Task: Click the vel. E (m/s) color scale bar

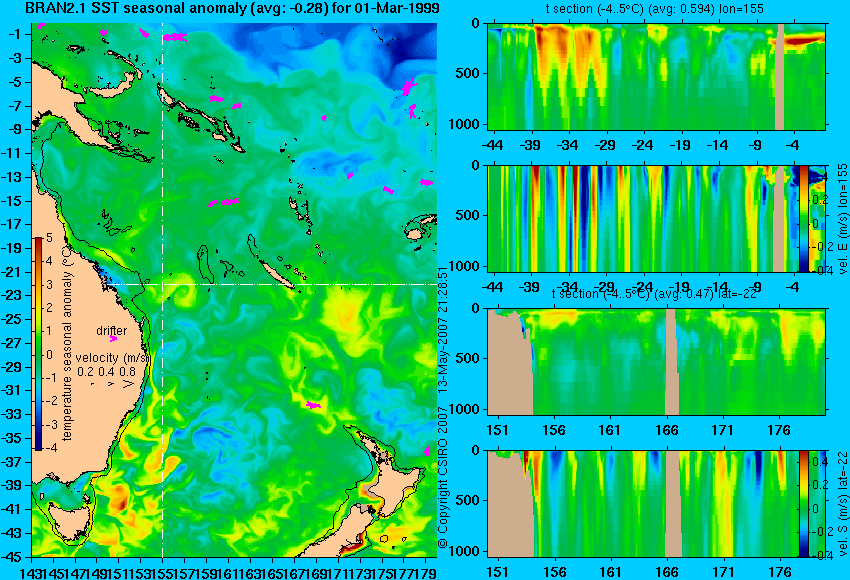Action: (x=804, y=218)
